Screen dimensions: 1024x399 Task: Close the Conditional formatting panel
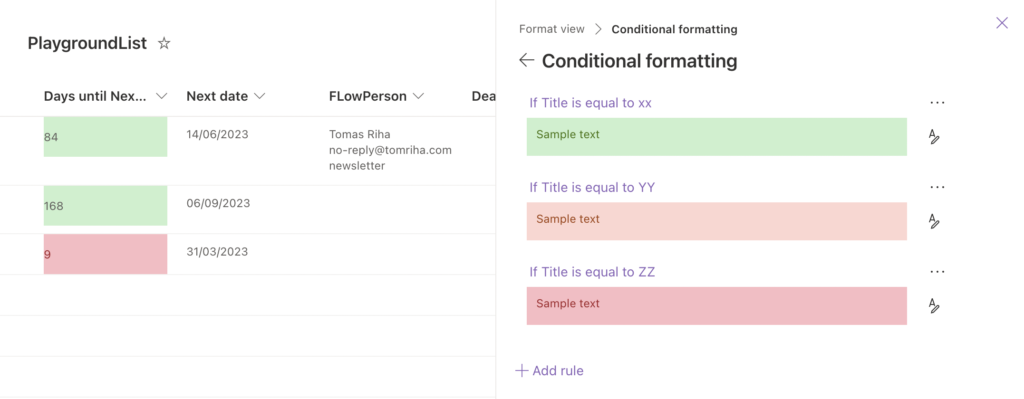click(x=1002, y=23)
